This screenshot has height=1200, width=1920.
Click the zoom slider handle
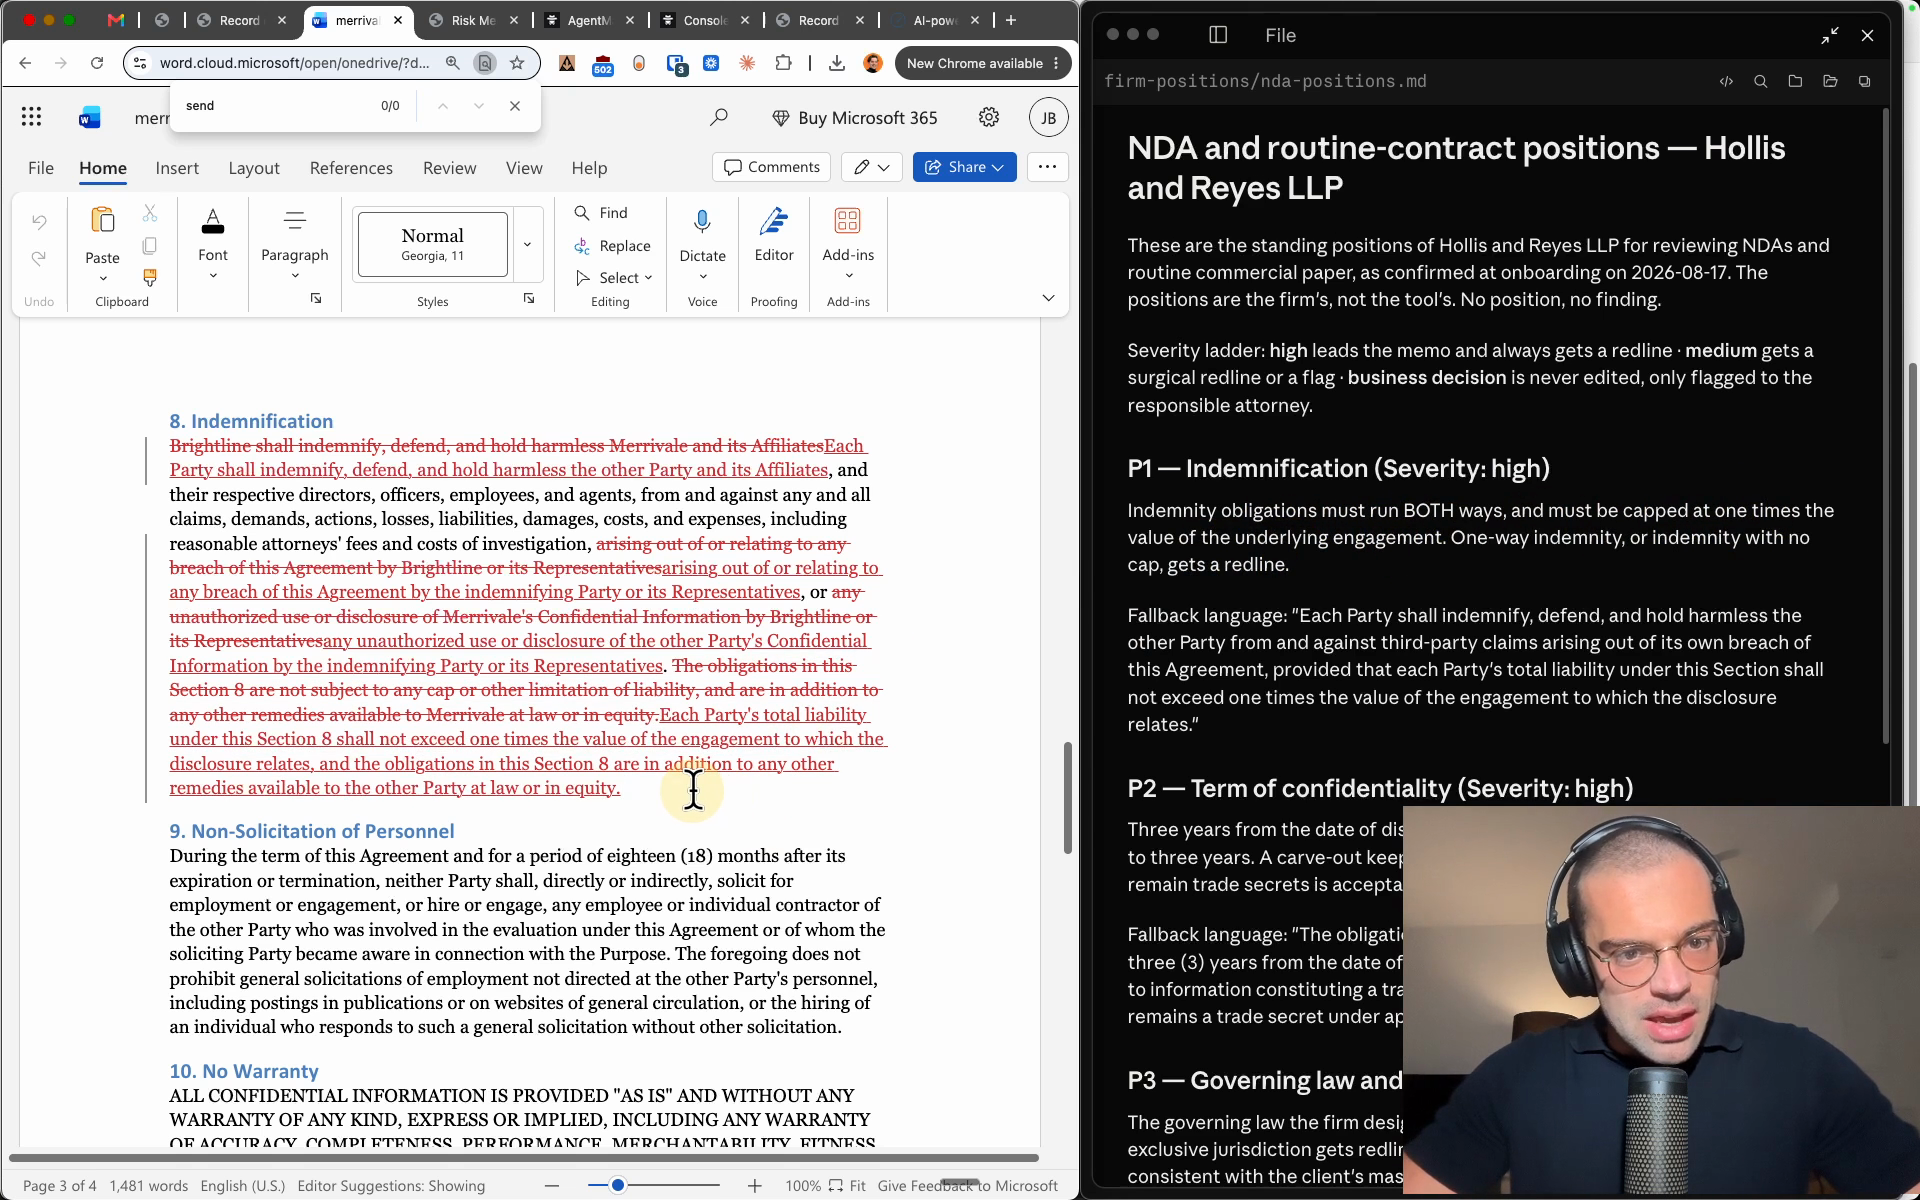[618, 1185]
